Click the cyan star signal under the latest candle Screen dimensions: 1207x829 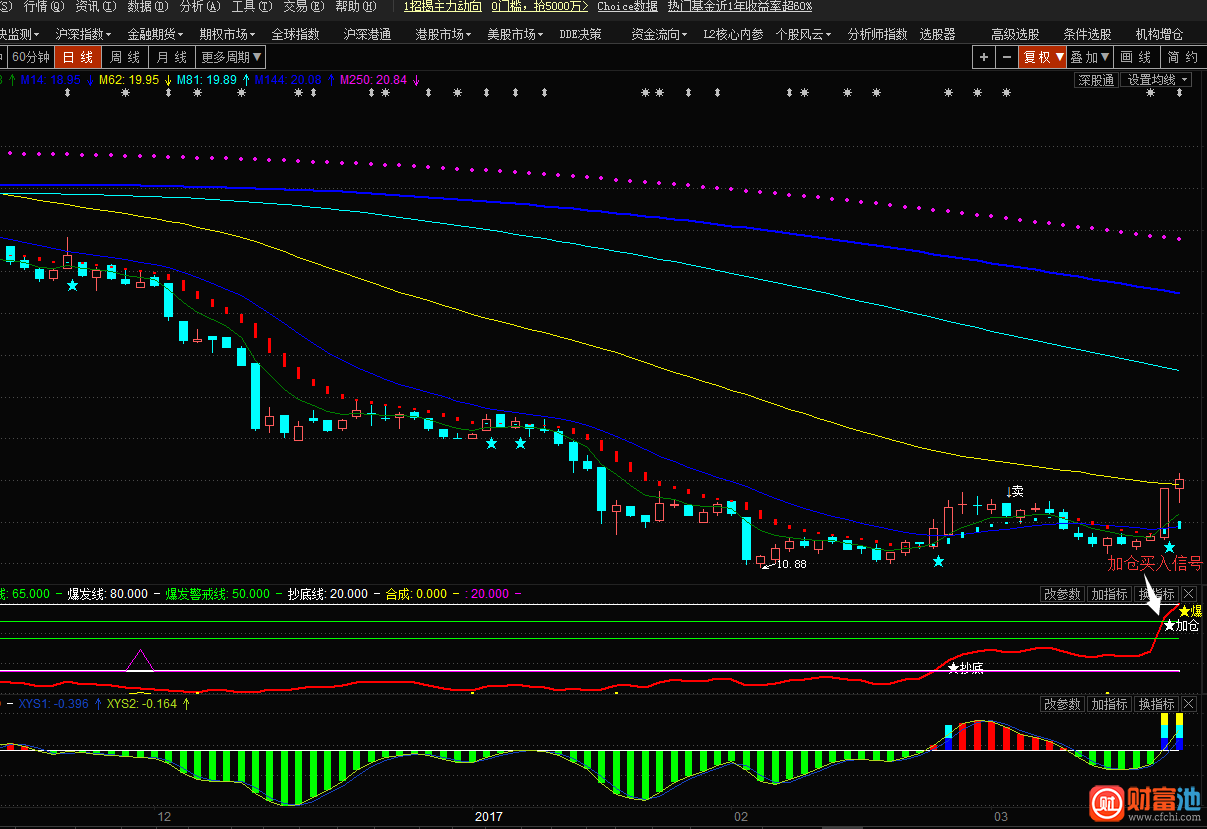point(1169,548)
